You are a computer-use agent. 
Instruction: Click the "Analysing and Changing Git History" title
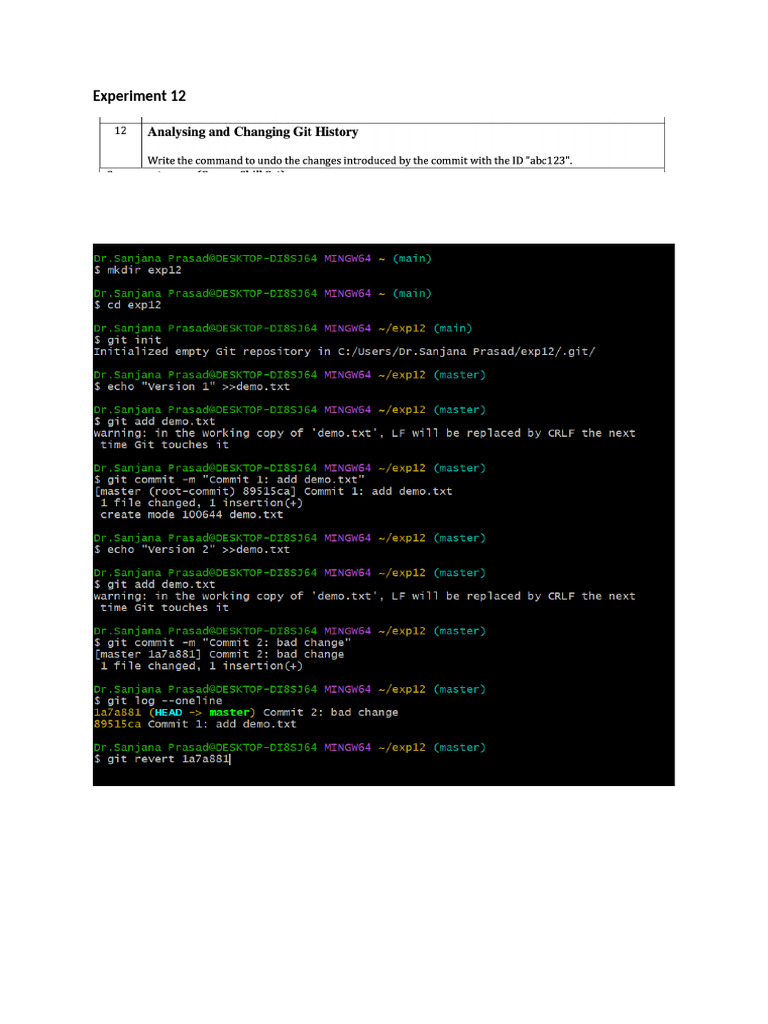(x=253, y=132)
